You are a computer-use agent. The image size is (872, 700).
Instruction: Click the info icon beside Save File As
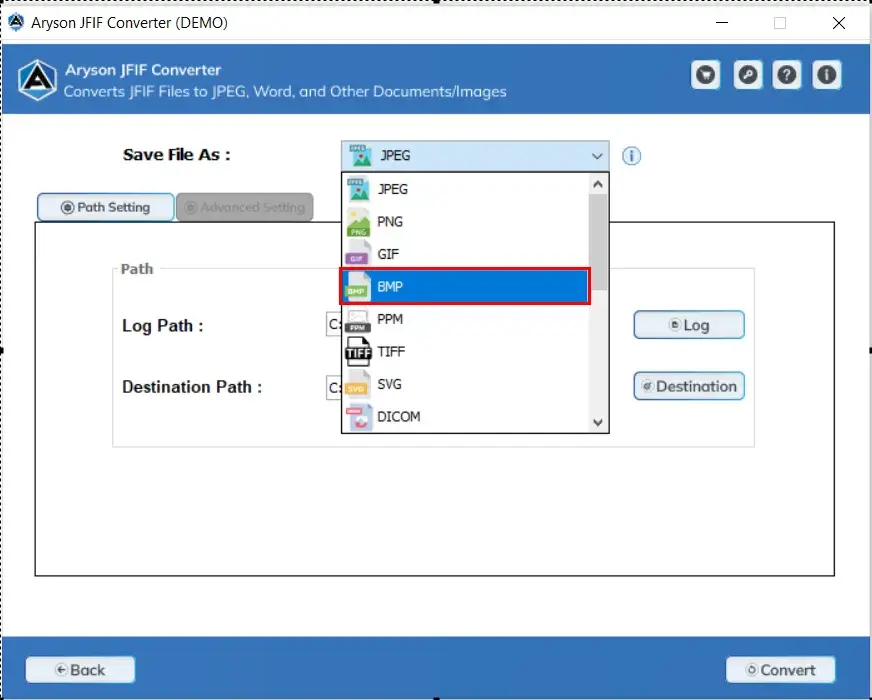pos(631,156)
